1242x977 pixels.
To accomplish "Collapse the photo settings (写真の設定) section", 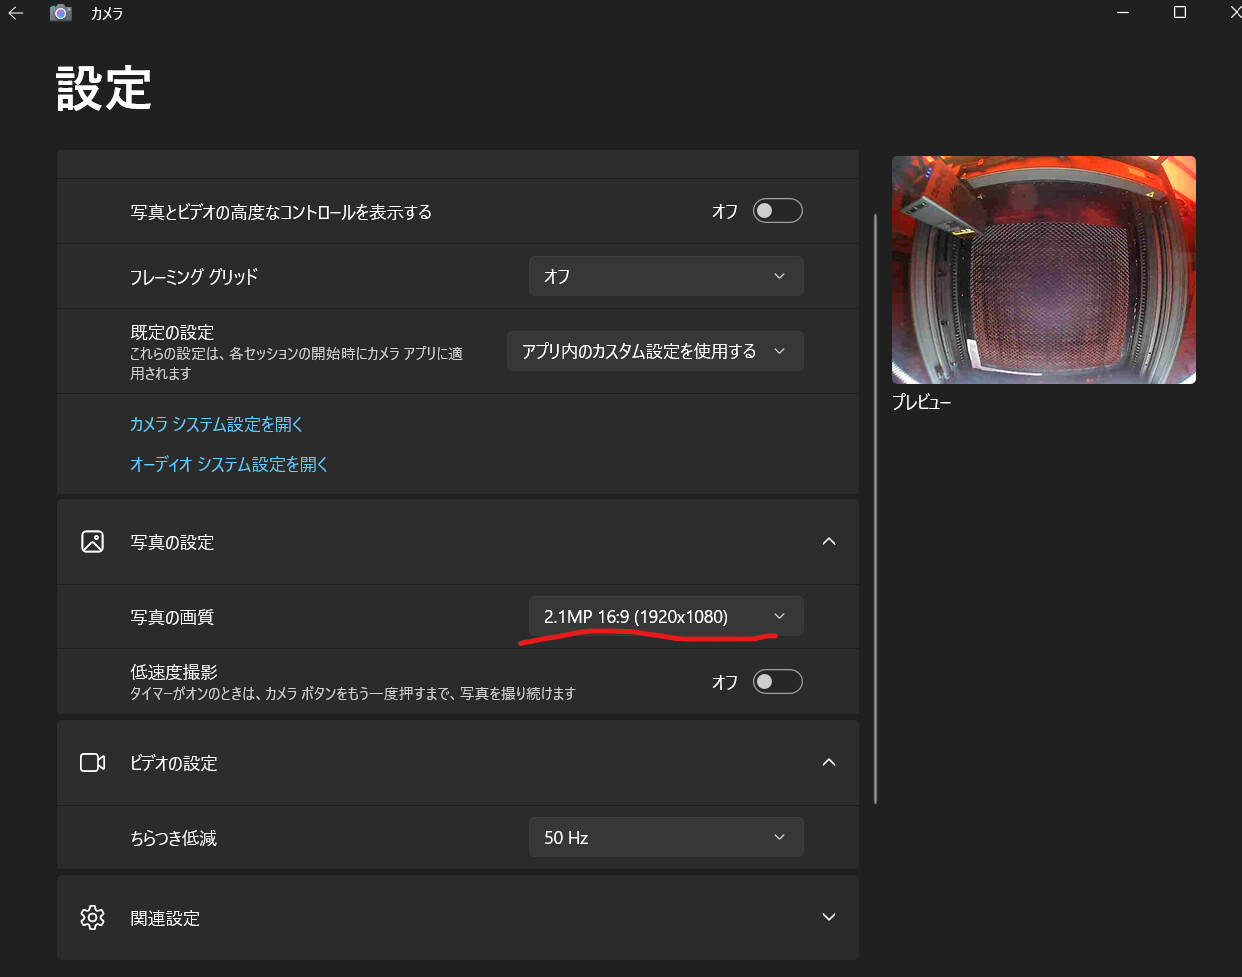I will tap(828, 542).
